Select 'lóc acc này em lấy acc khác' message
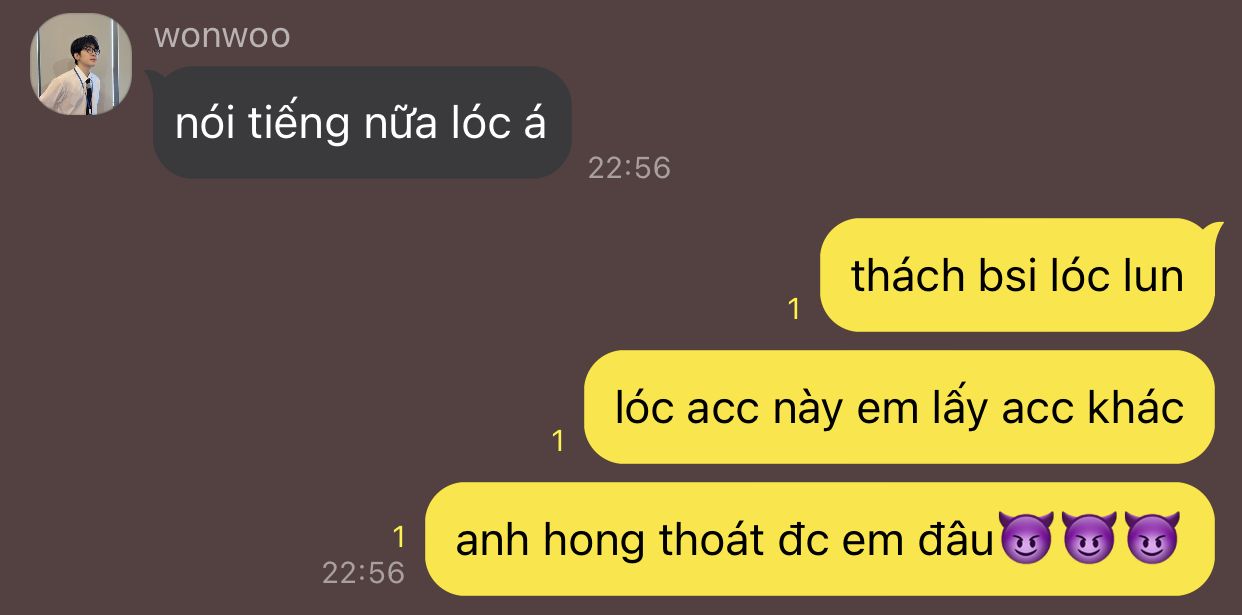This screenshot has width=1242, height=615. [x=899, y=407]
